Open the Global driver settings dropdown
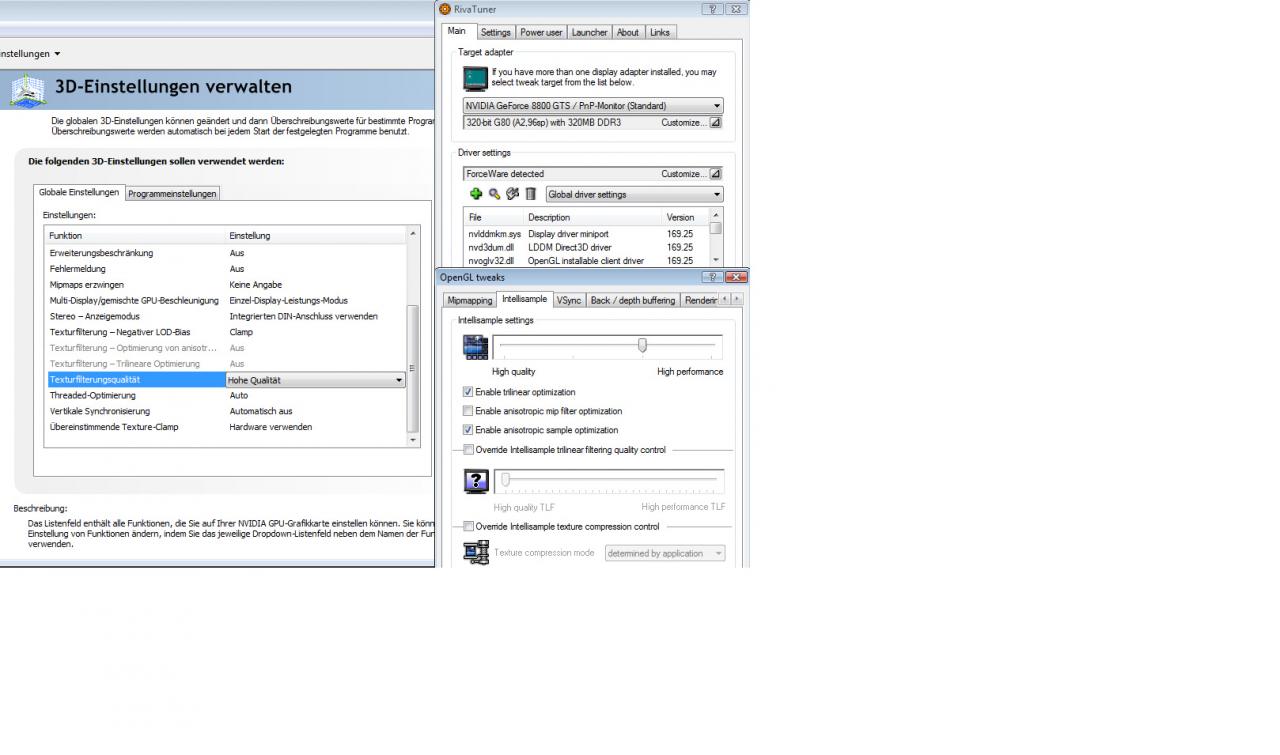Image resolution: width=1280 pixels, height=755 pixels. [x=635, y=194]
